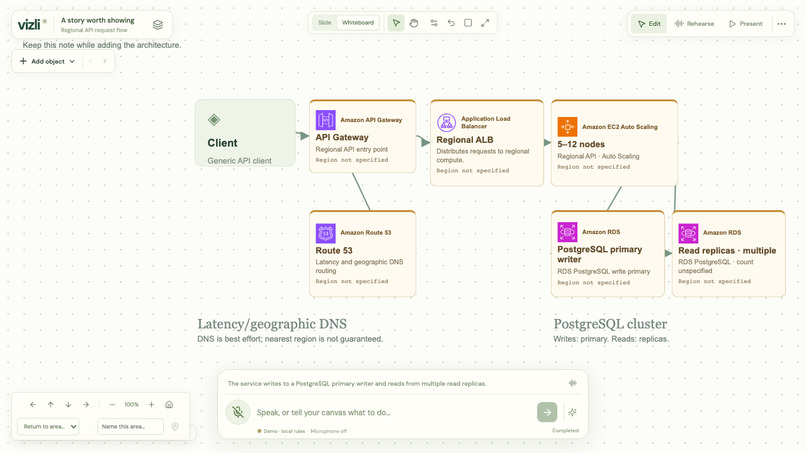Switch to Slide view

coord(324,23)
